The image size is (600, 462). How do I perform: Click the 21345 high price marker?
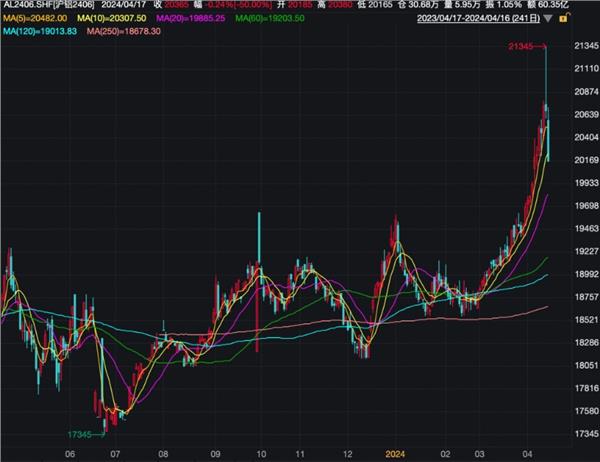pos(525,47)
